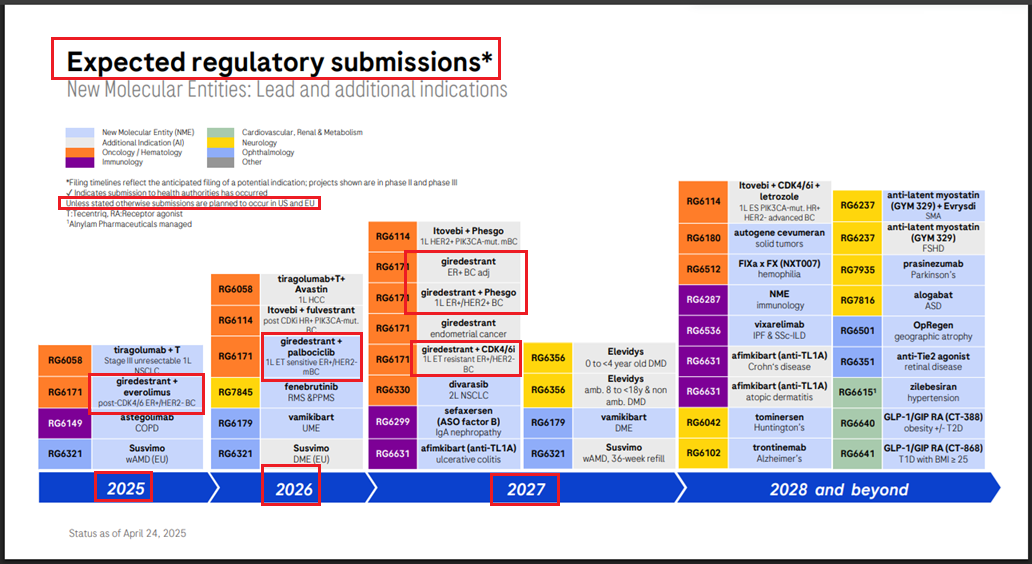Click the yellow RG7935 code cell
The height and width of the screenshot is (564, 1032).
coord(857,269)
